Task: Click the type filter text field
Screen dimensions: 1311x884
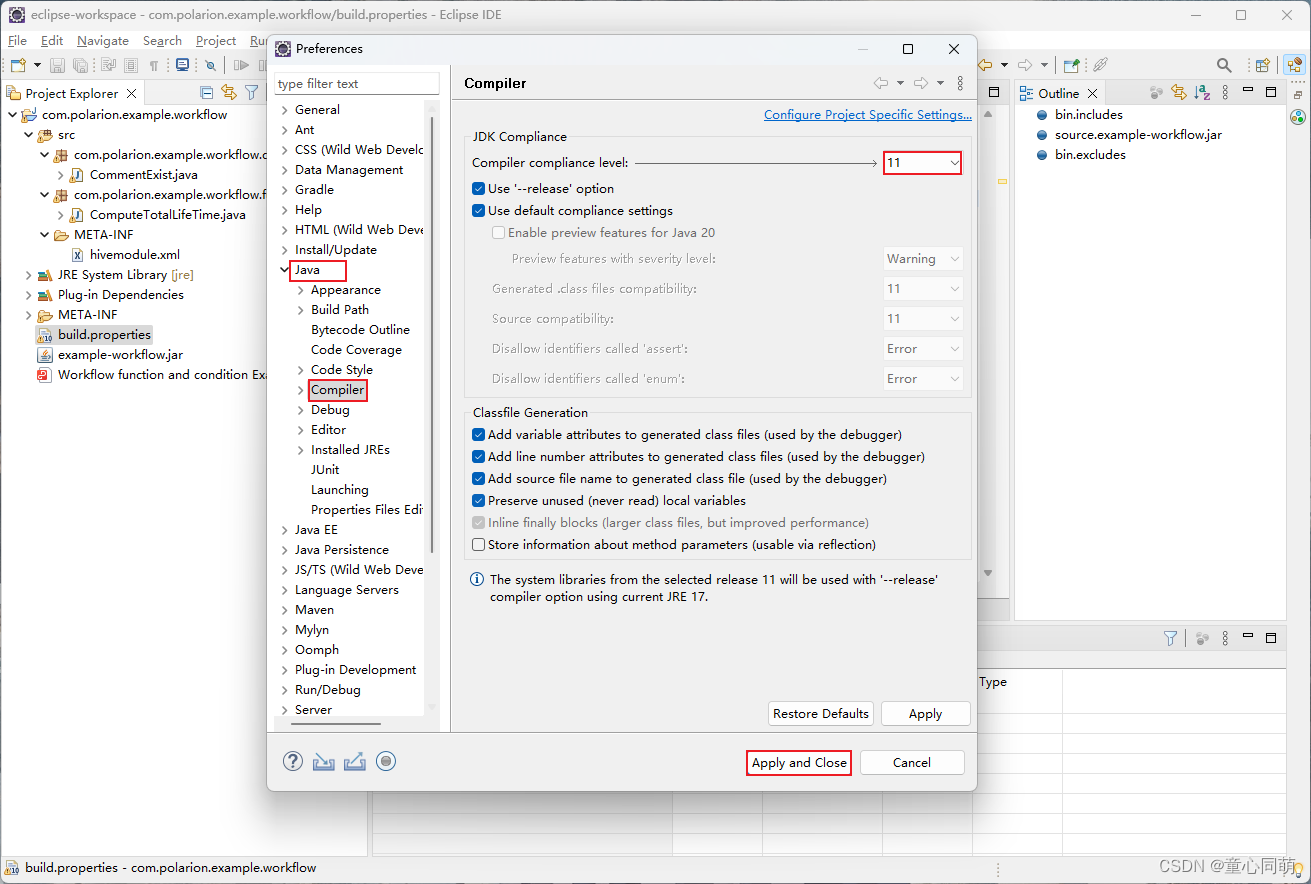Action: pyautogui.click(x=357, y=84)
